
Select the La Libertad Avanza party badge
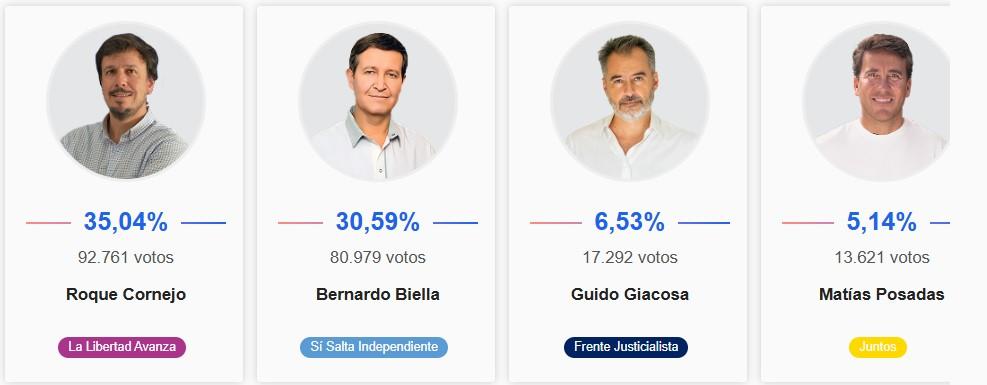(122, 347)
